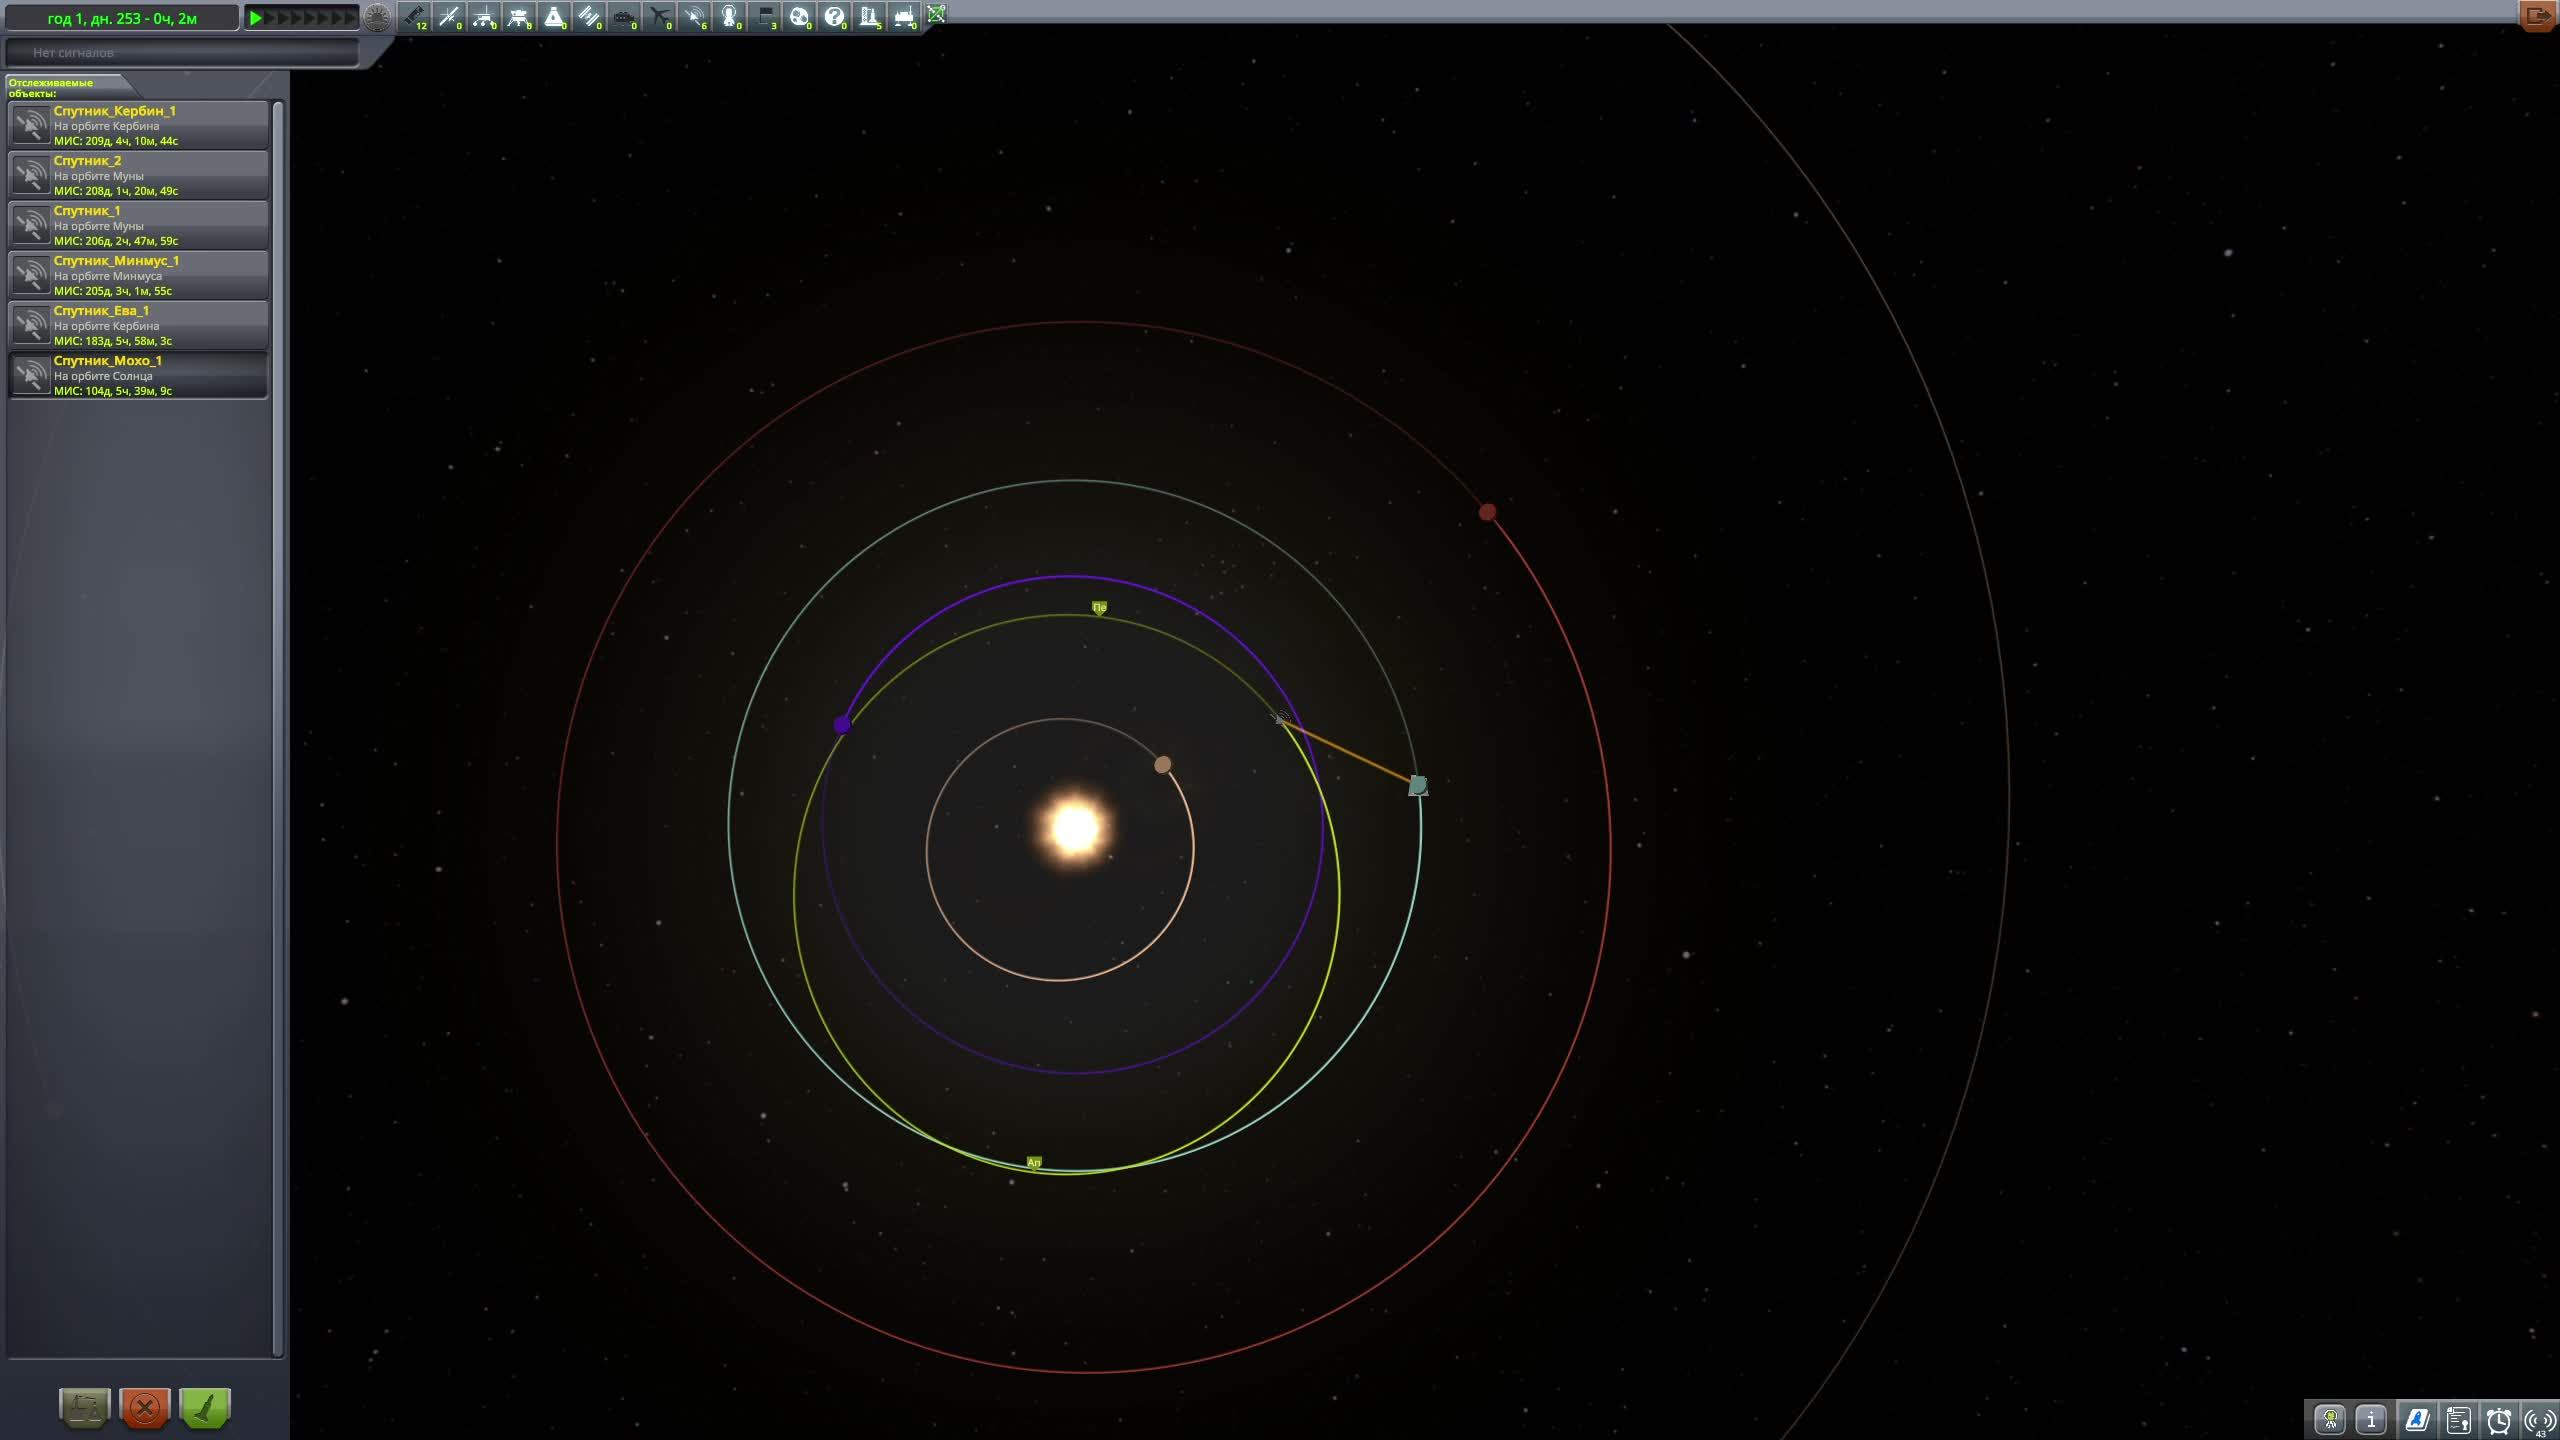The image size is (2560, 1440).
Task: Open the CommNet signal icon
Action: click(2539, 1419)
